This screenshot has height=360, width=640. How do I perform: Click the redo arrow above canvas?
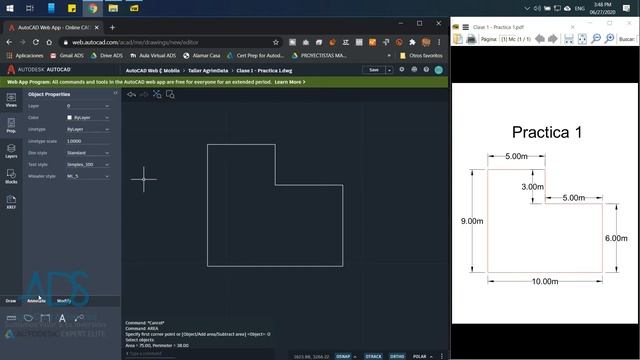click(x=144, y=94)
